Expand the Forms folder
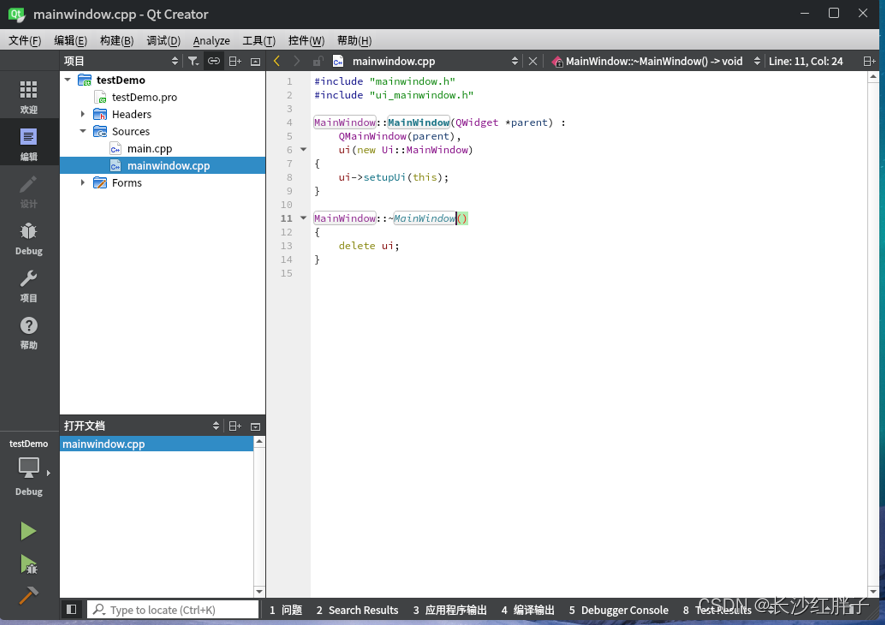Screen dimensions: 885x625 tap(83, 182)
